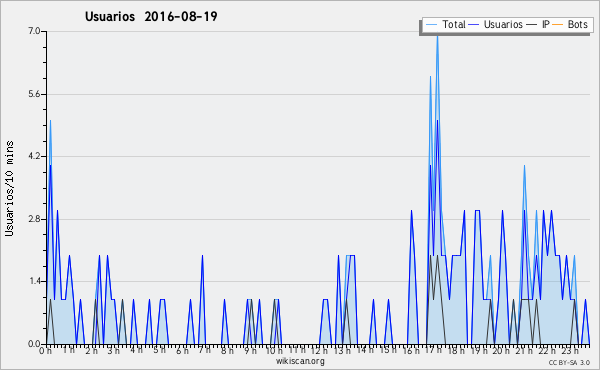Click the 17 h x-axis label

tap(434, 350)
